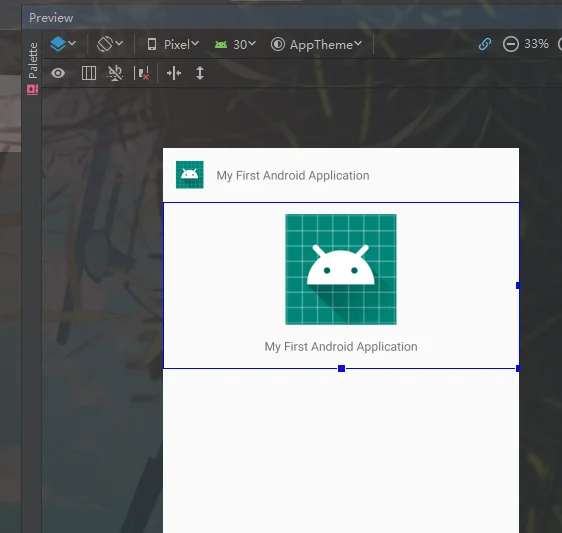Click the right middle selection handle

pos(518,285)
